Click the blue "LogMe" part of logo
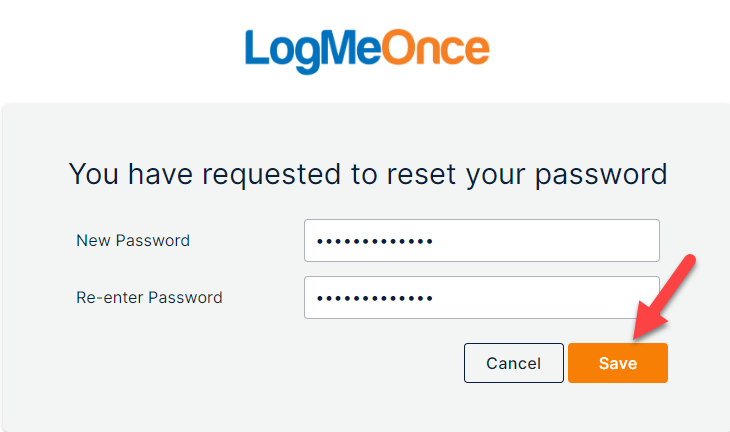This screenshot has height=432, width=730. coord(313,51)
